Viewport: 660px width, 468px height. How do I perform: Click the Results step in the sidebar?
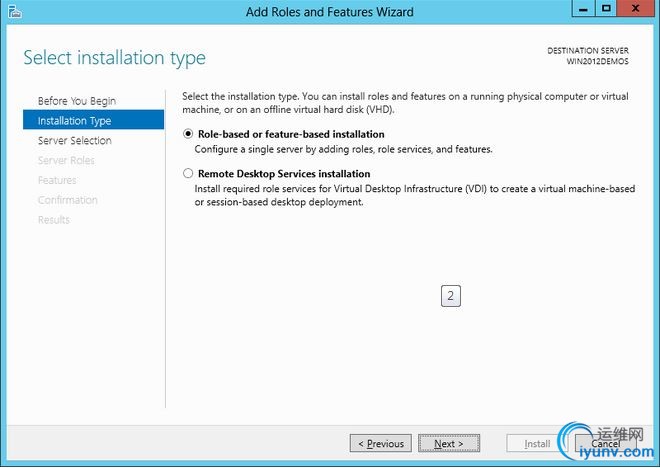54,220
